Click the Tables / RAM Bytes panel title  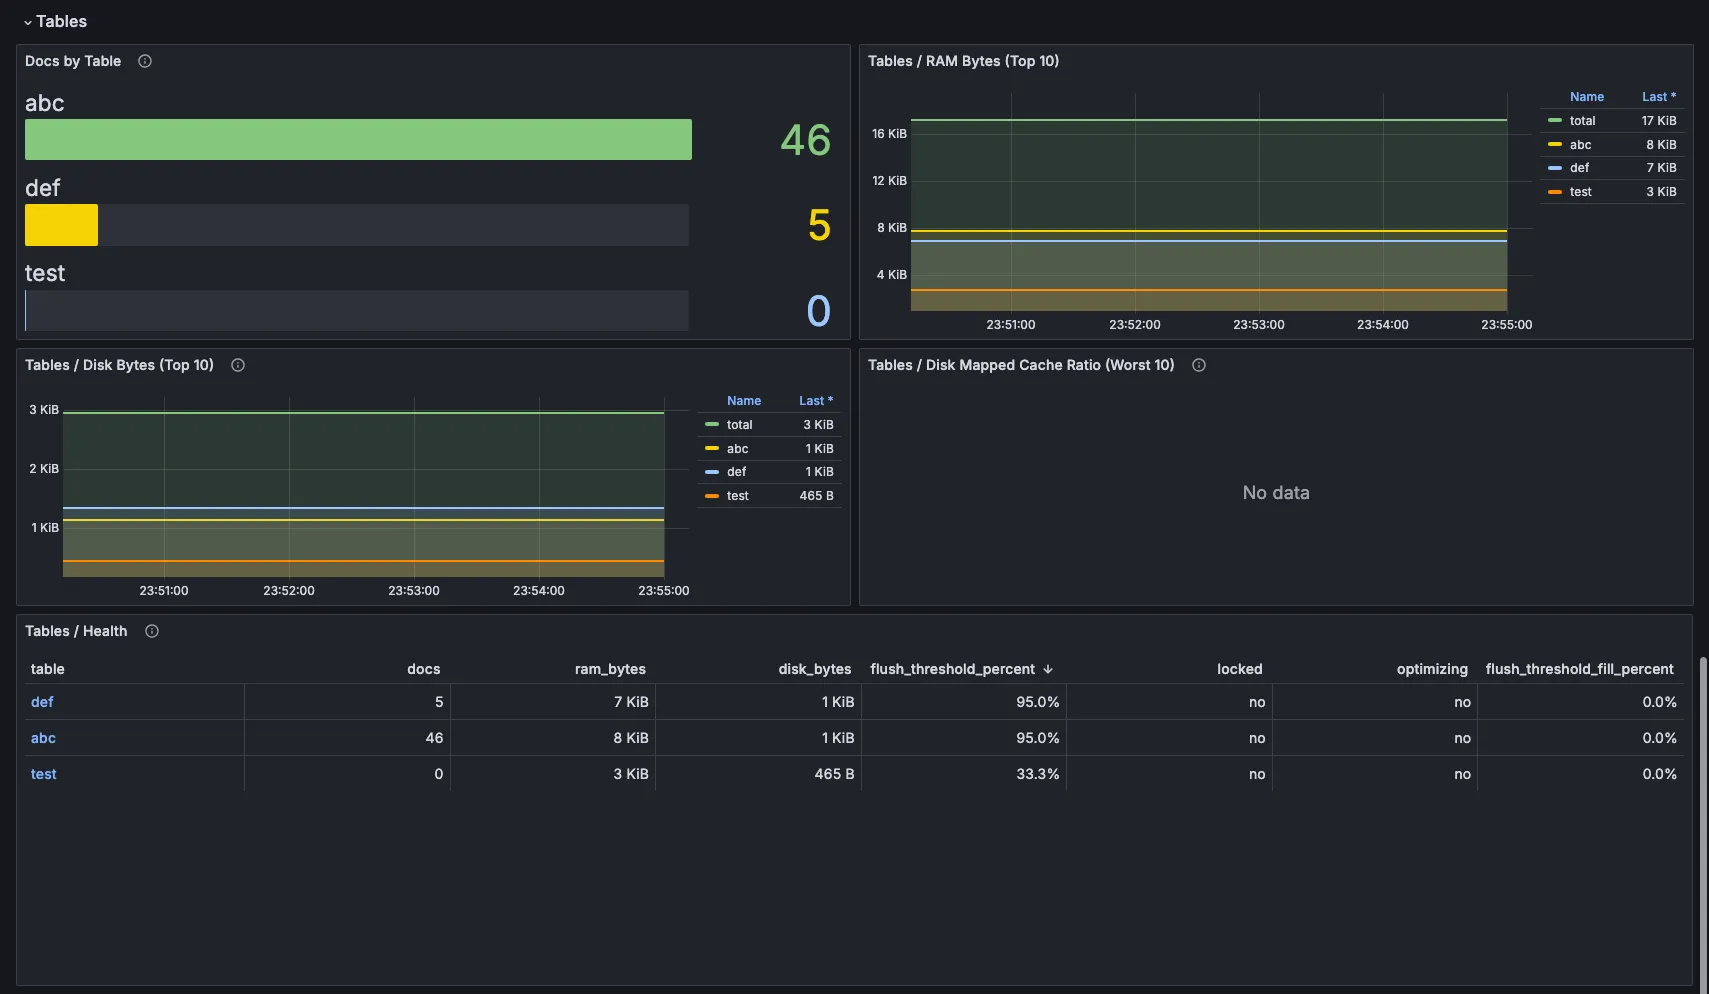pyautogui.click(x=963, y=61)
